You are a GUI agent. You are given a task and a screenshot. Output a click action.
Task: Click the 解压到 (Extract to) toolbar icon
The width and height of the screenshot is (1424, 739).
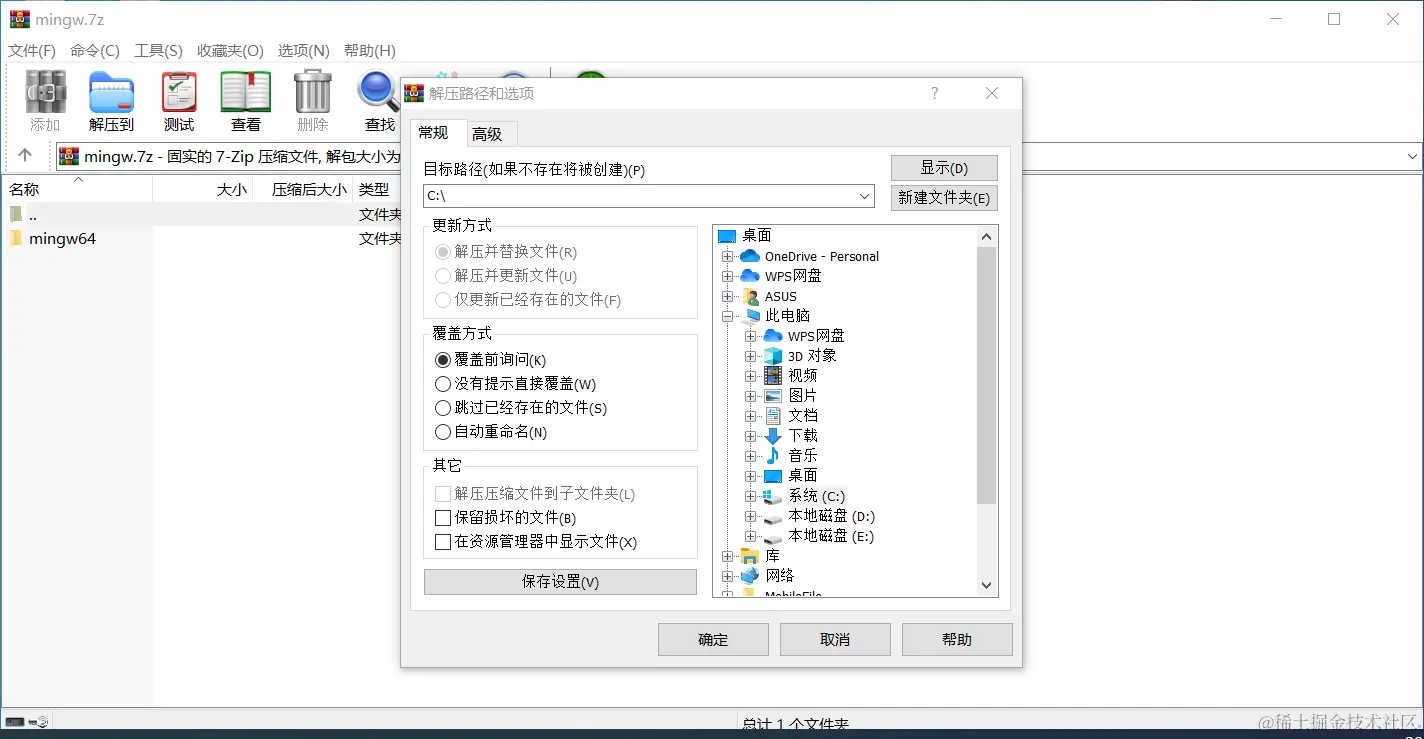pyautogui.click(x=111, y=100)
